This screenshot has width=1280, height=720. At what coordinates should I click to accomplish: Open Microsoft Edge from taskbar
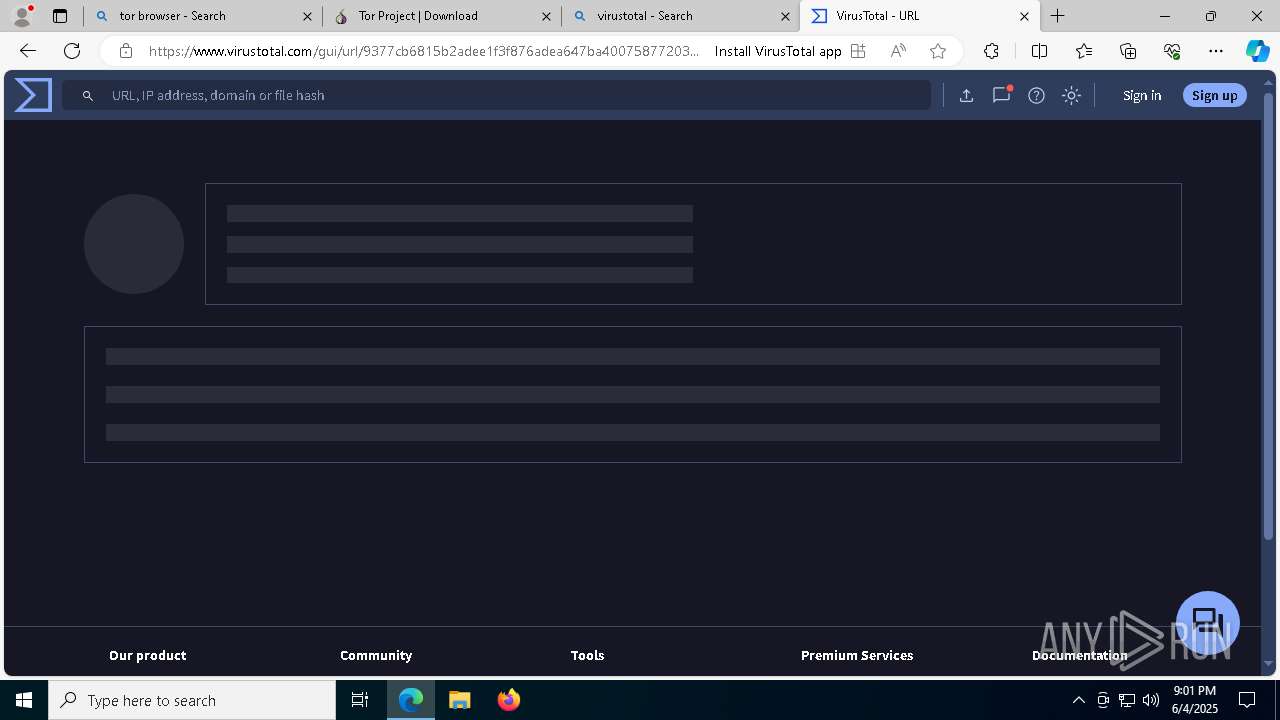click(x=411, y=700)
